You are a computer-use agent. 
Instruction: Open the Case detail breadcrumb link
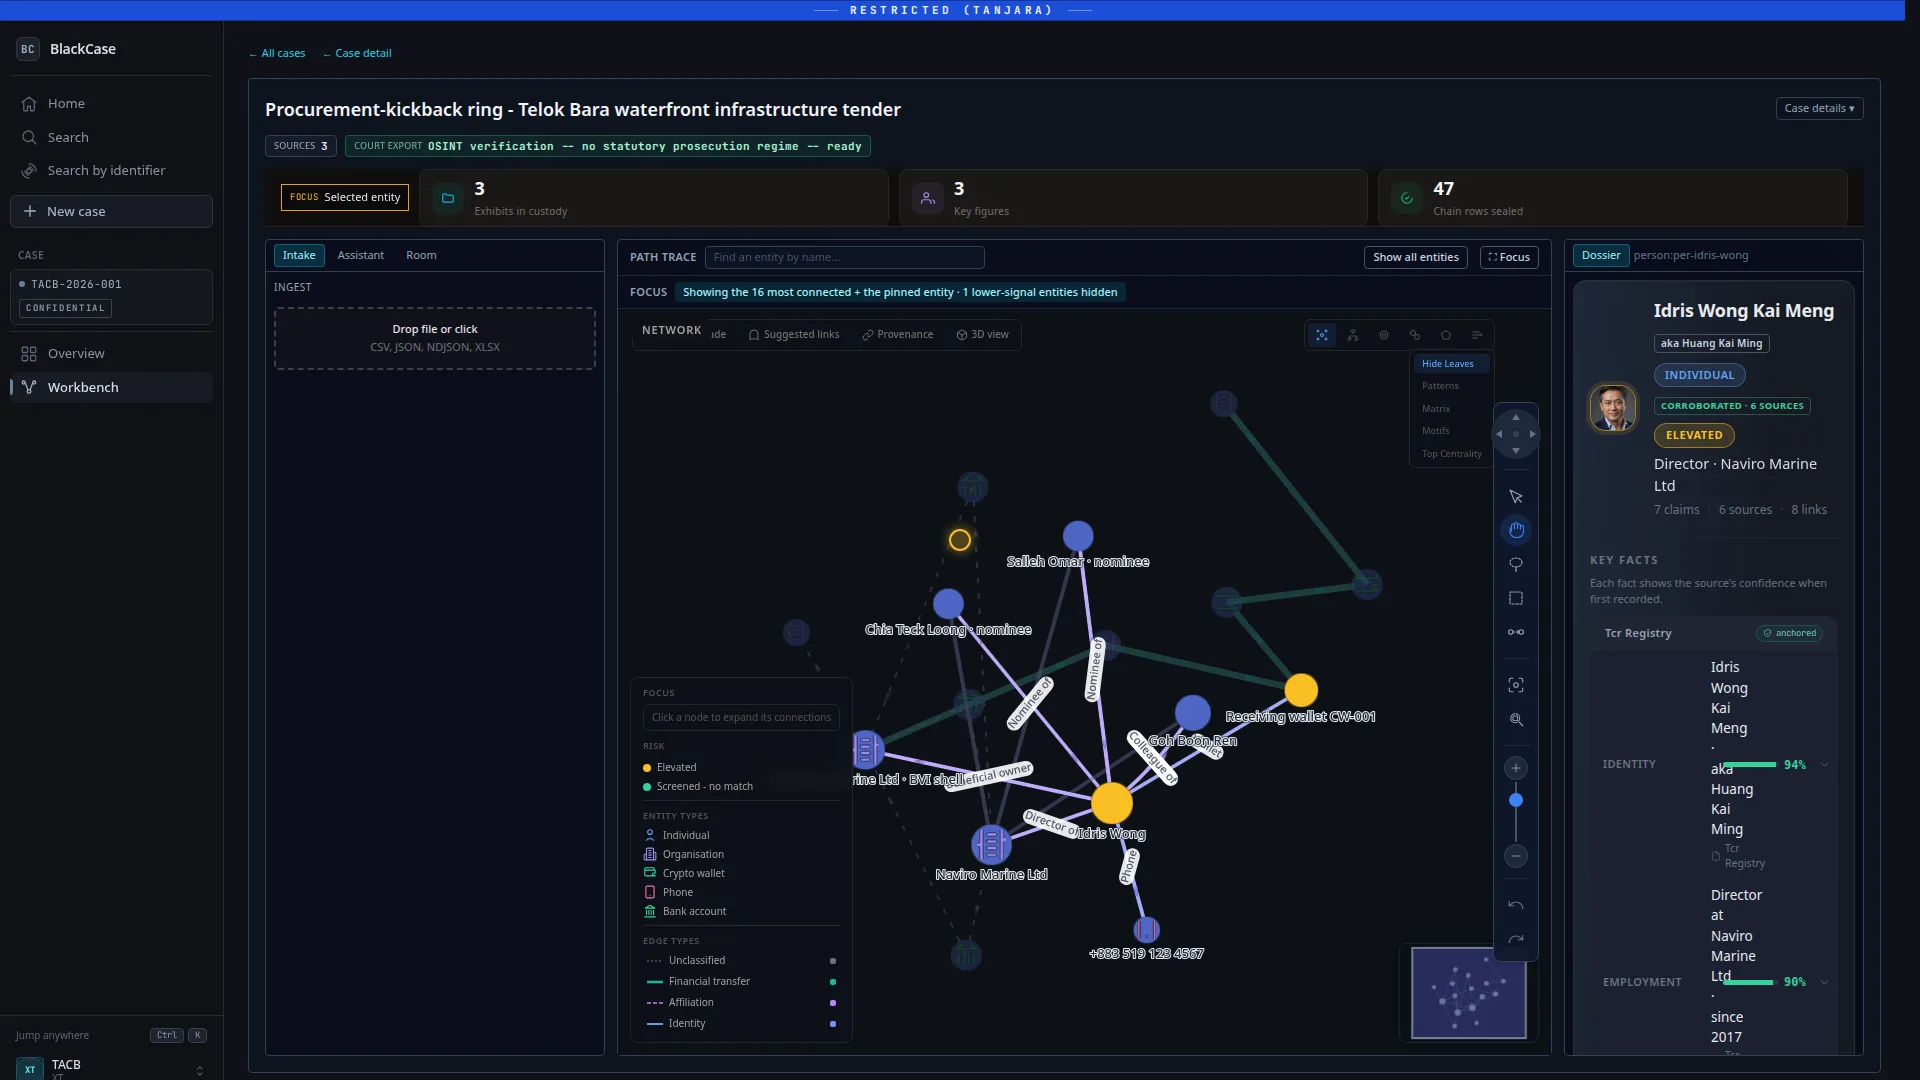(x=357, y=54)
